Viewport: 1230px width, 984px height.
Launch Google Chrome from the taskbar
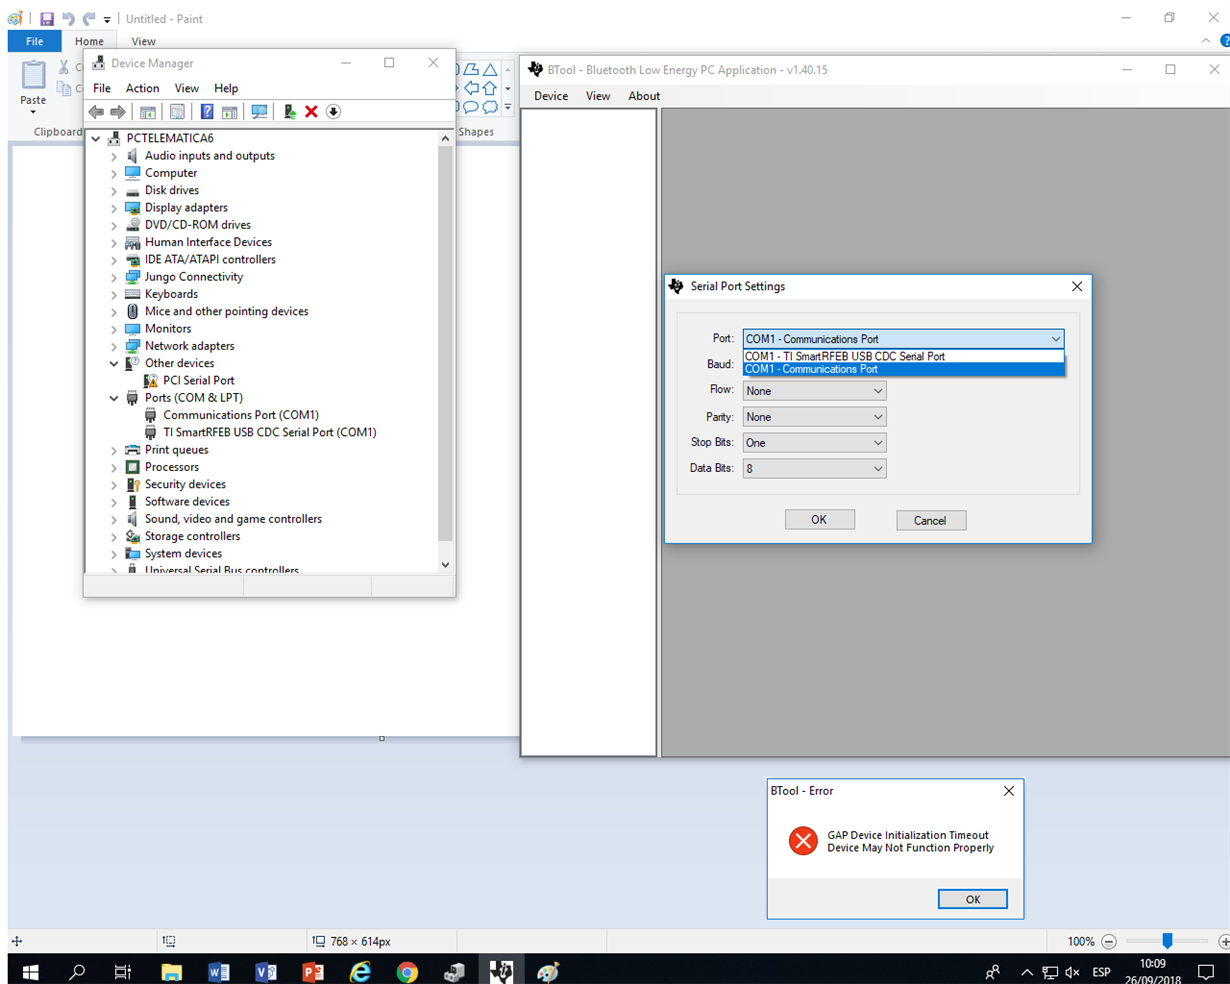tap(407, 969)
